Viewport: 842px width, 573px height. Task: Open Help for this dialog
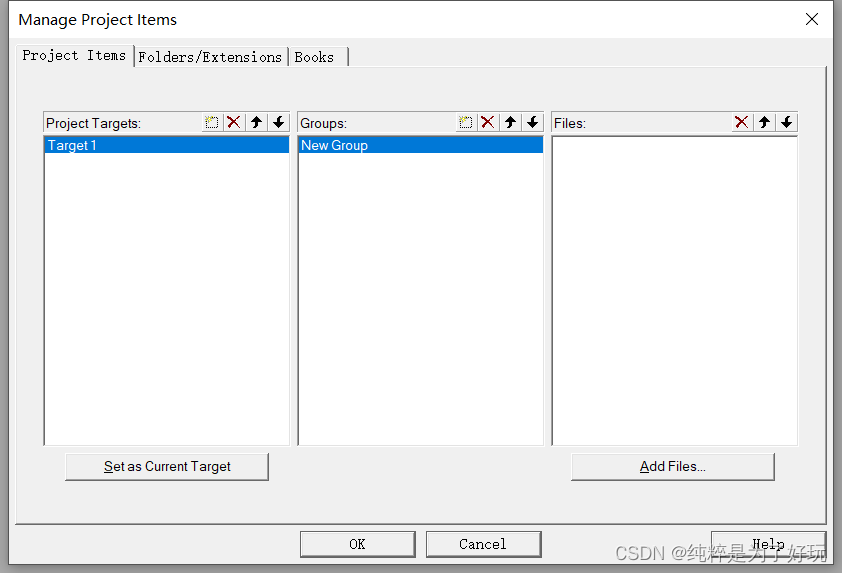[768, 544]
